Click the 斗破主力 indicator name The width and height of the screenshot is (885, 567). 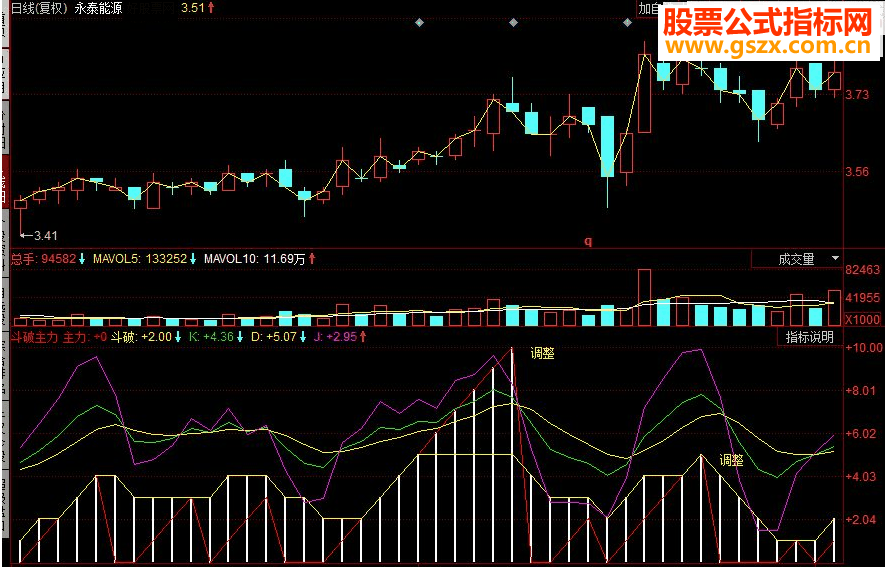click(34, 337)
